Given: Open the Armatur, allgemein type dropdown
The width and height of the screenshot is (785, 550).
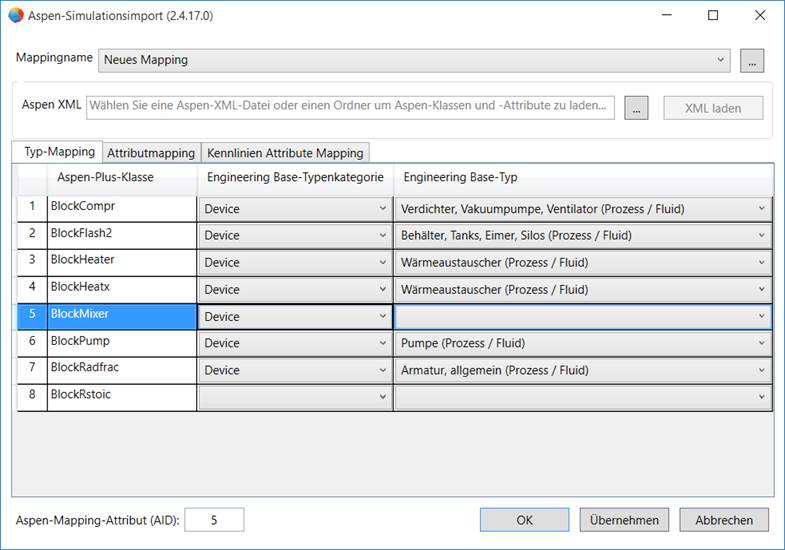Looking at the screenshot, I should [x=583, y=370].
